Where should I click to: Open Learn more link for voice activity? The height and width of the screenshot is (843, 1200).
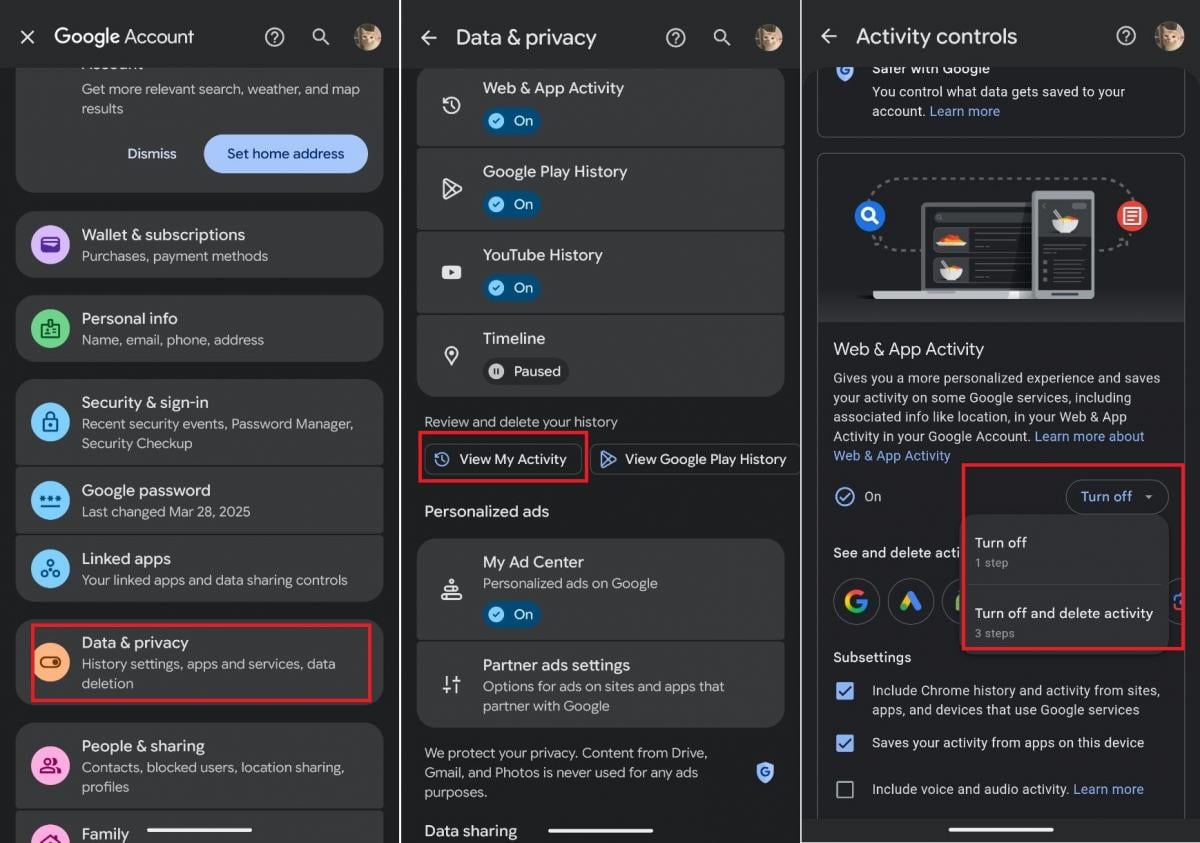[x=1108, y=790]
